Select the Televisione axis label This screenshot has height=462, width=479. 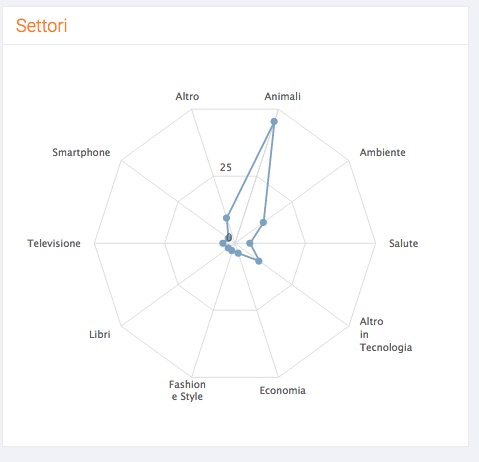click(54, 243)
